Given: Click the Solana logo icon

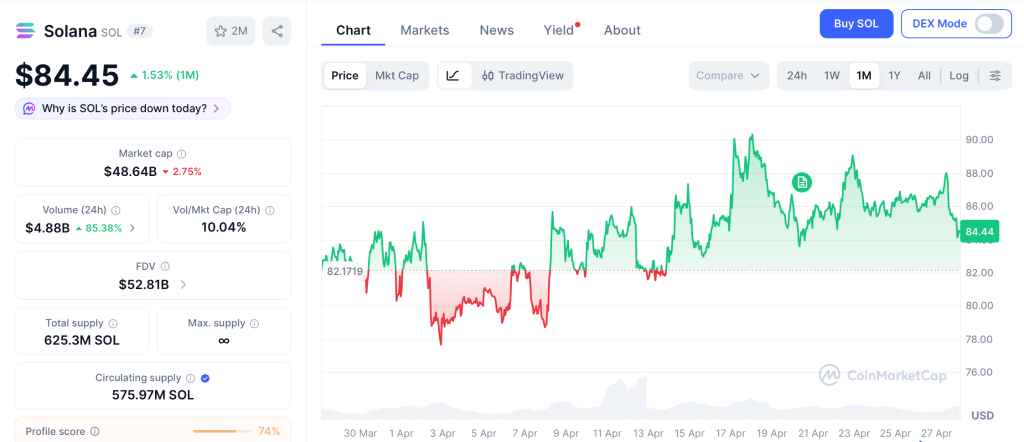Looking at the screenshot, I should click(25, 31).
